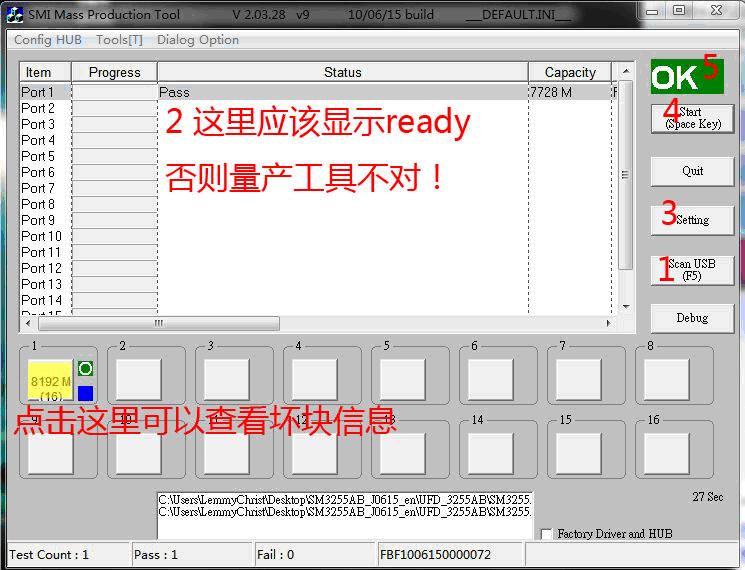Viewport: 745px width, 570px height.
Task: Select the Port 5 row
Action: [318, 156]
